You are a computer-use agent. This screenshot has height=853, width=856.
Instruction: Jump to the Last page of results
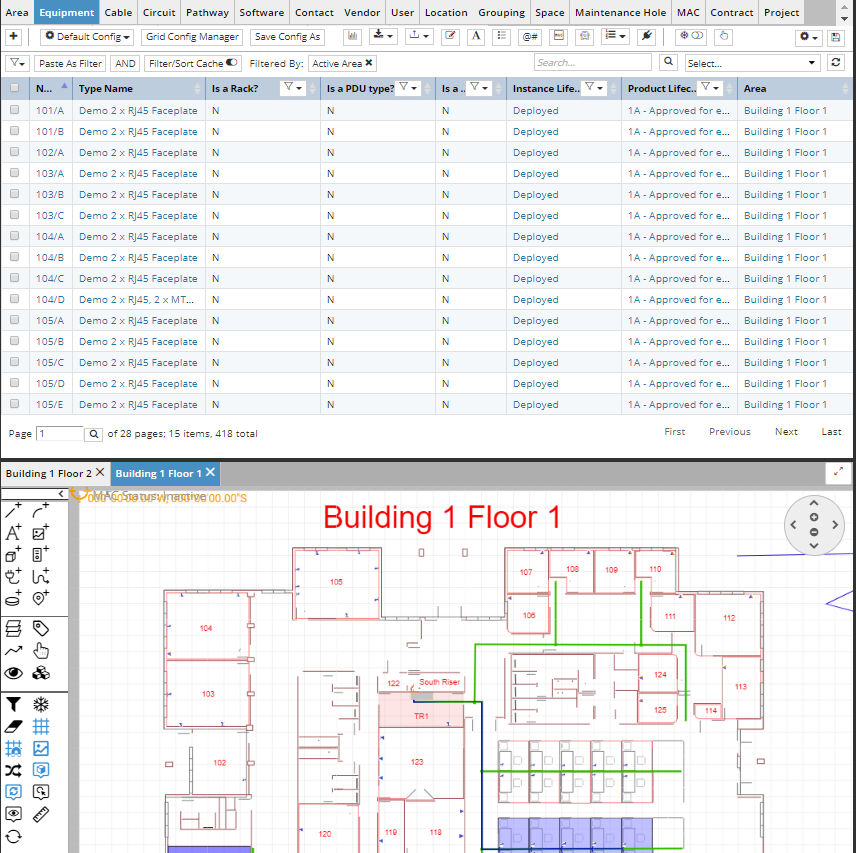(x=831, y=431)
